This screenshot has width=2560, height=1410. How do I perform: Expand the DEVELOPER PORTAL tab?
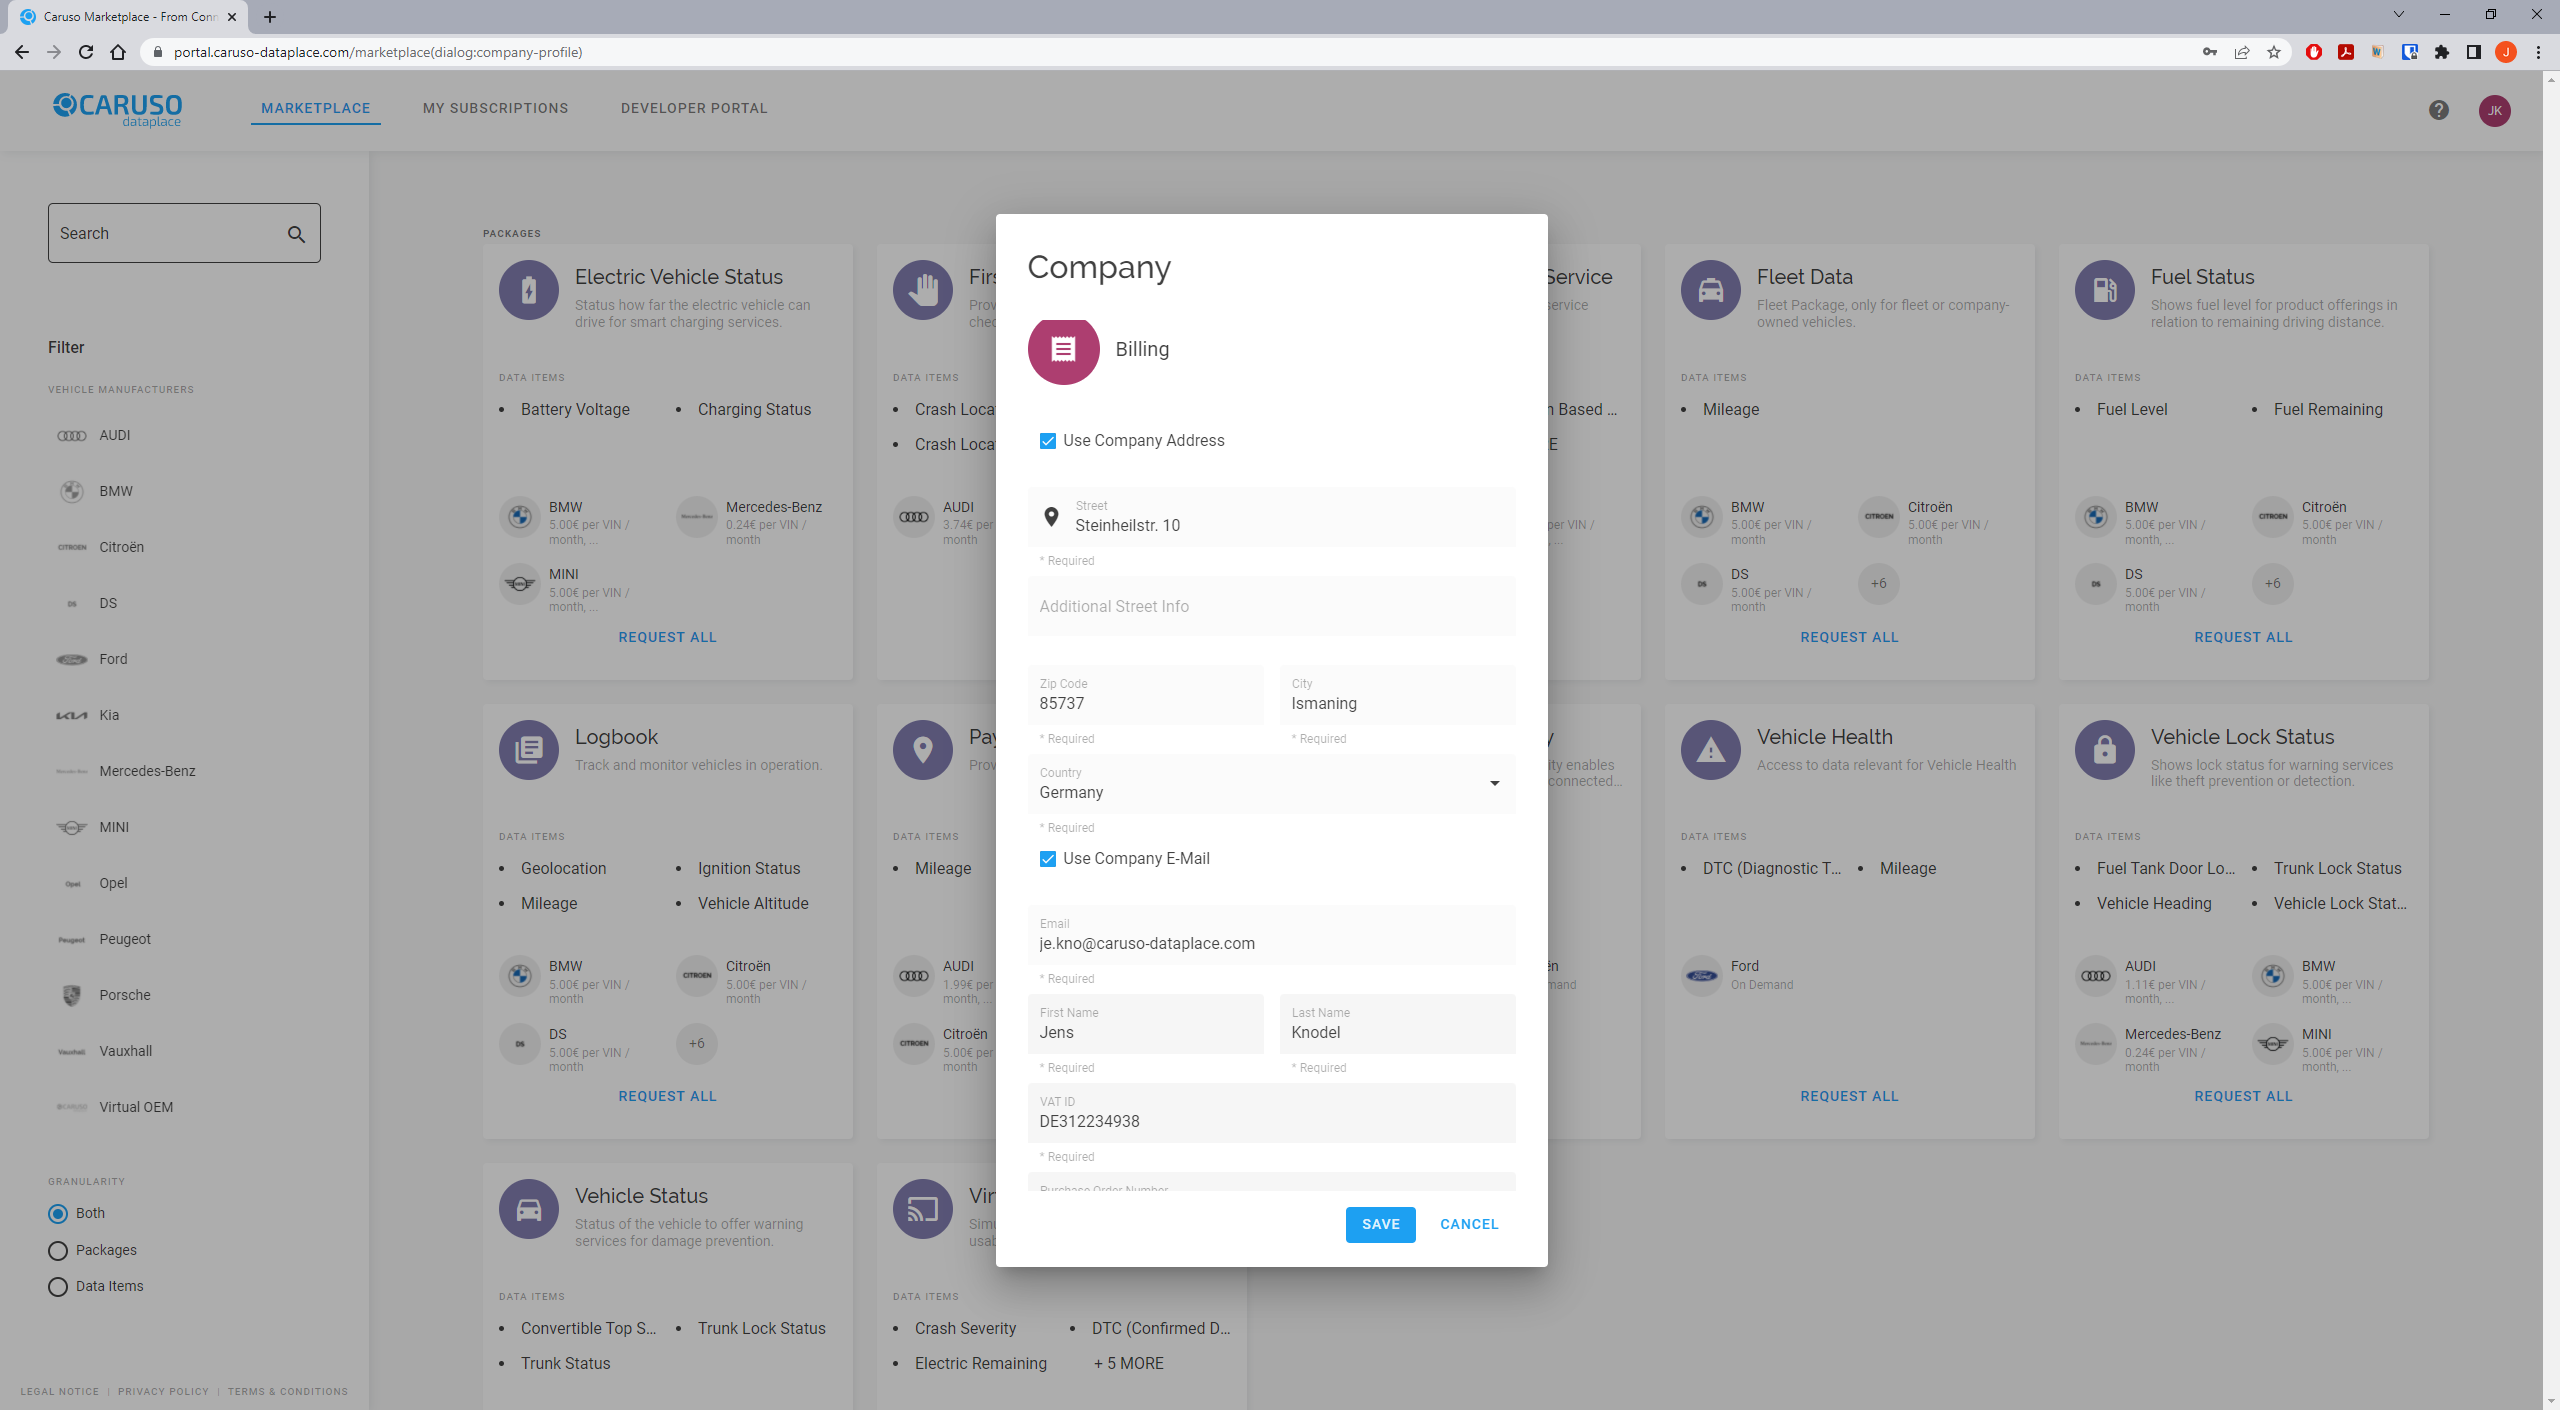(693, 106)
